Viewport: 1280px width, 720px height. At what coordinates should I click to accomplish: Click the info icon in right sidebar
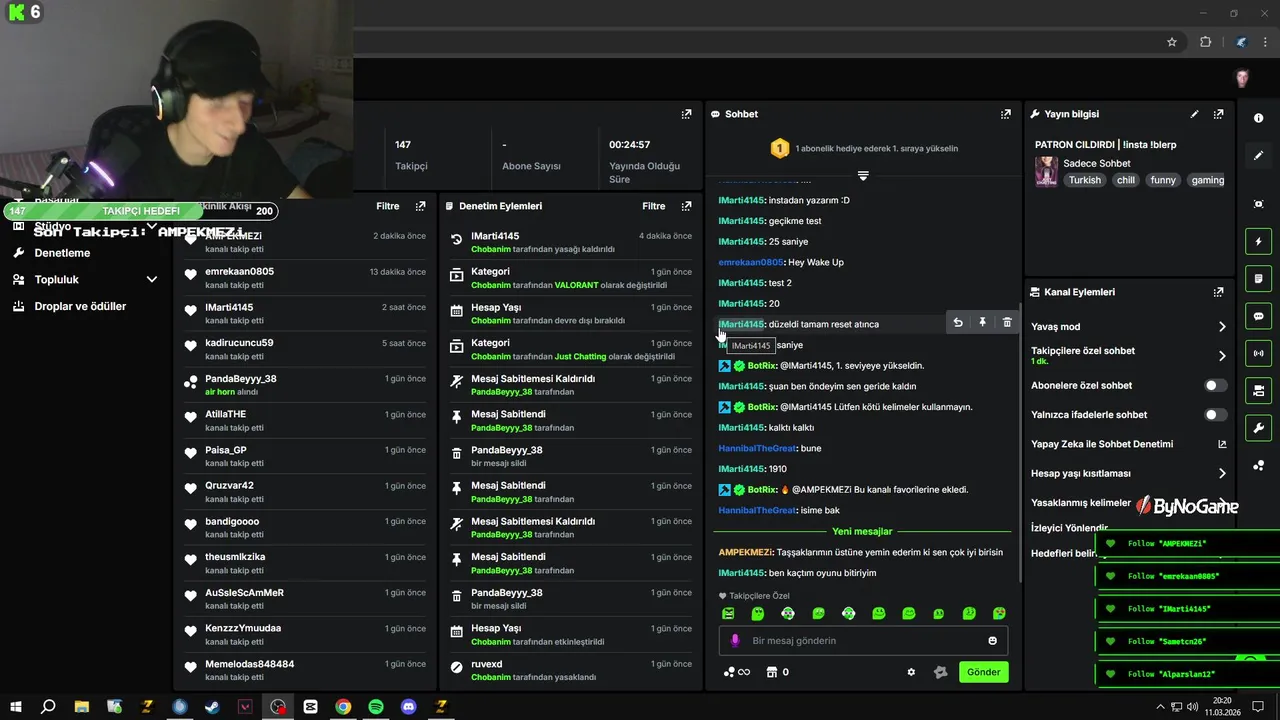tap(1258, 118)
